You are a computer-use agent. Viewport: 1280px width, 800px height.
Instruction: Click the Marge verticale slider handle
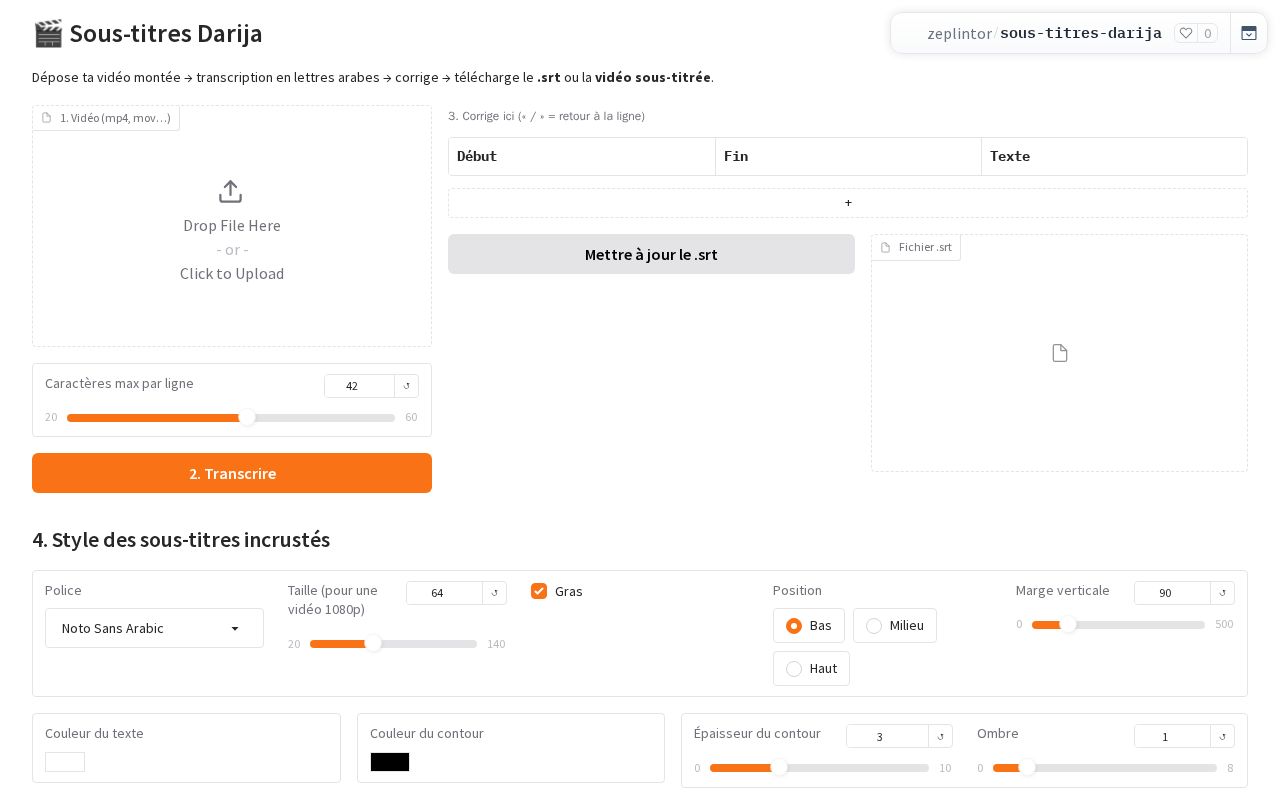coord(1067,624)
